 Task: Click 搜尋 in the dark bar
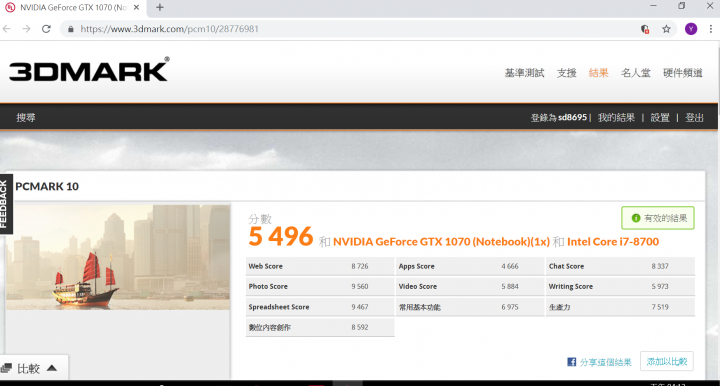pos(26,117)
